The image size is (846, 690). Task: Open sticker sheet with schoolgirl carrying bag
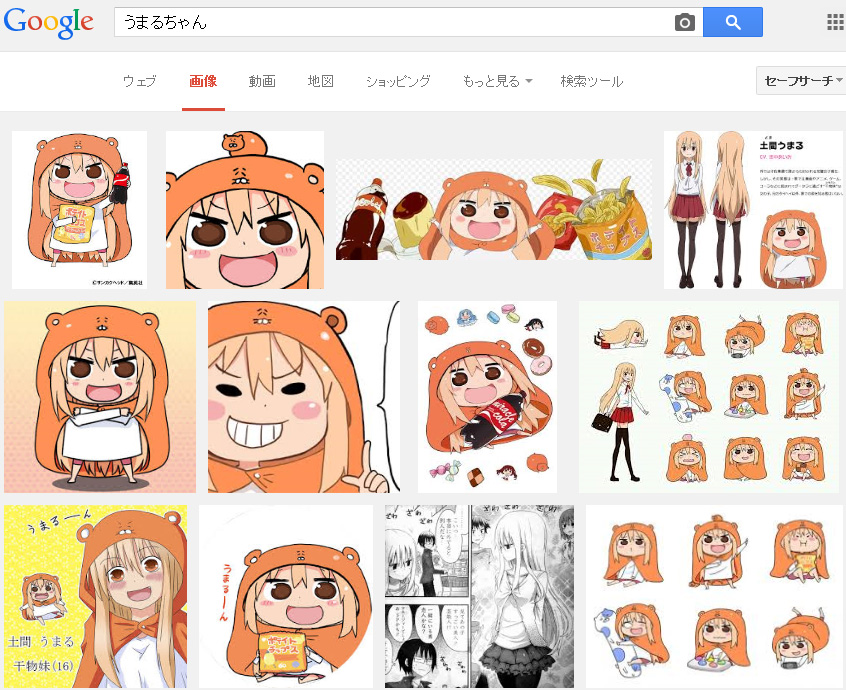coord(710,397)
